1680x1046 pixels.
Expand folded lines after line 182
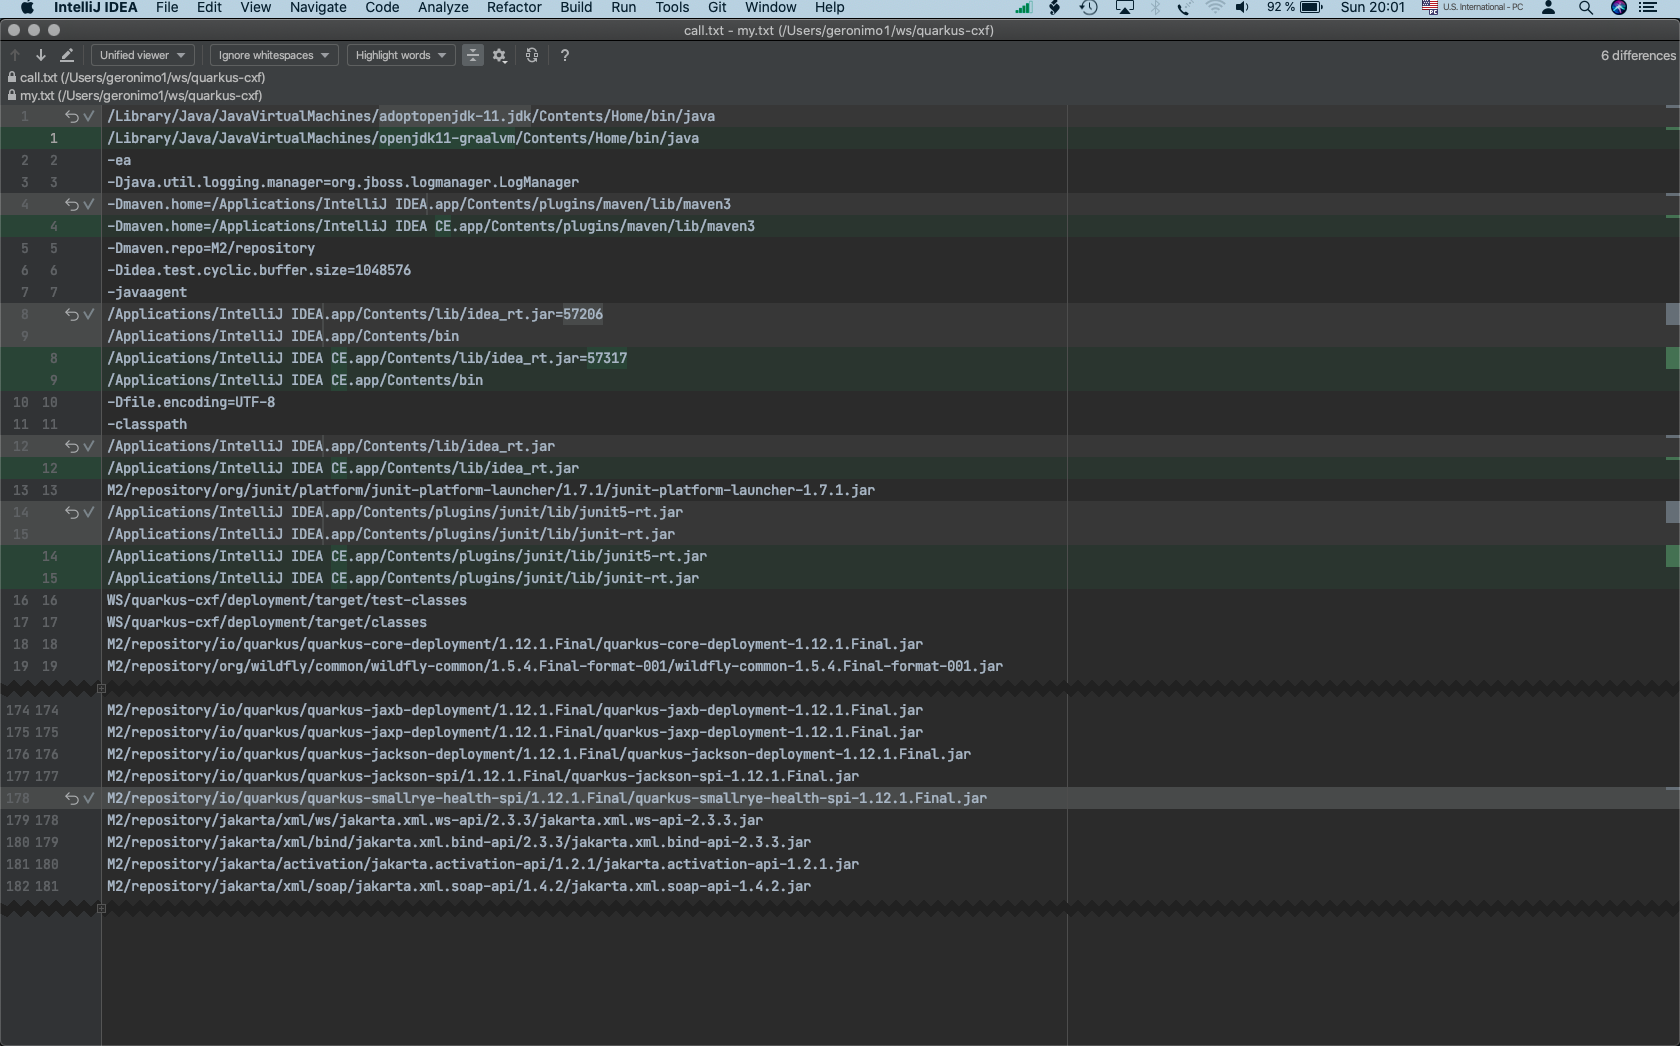click(101, 908)
